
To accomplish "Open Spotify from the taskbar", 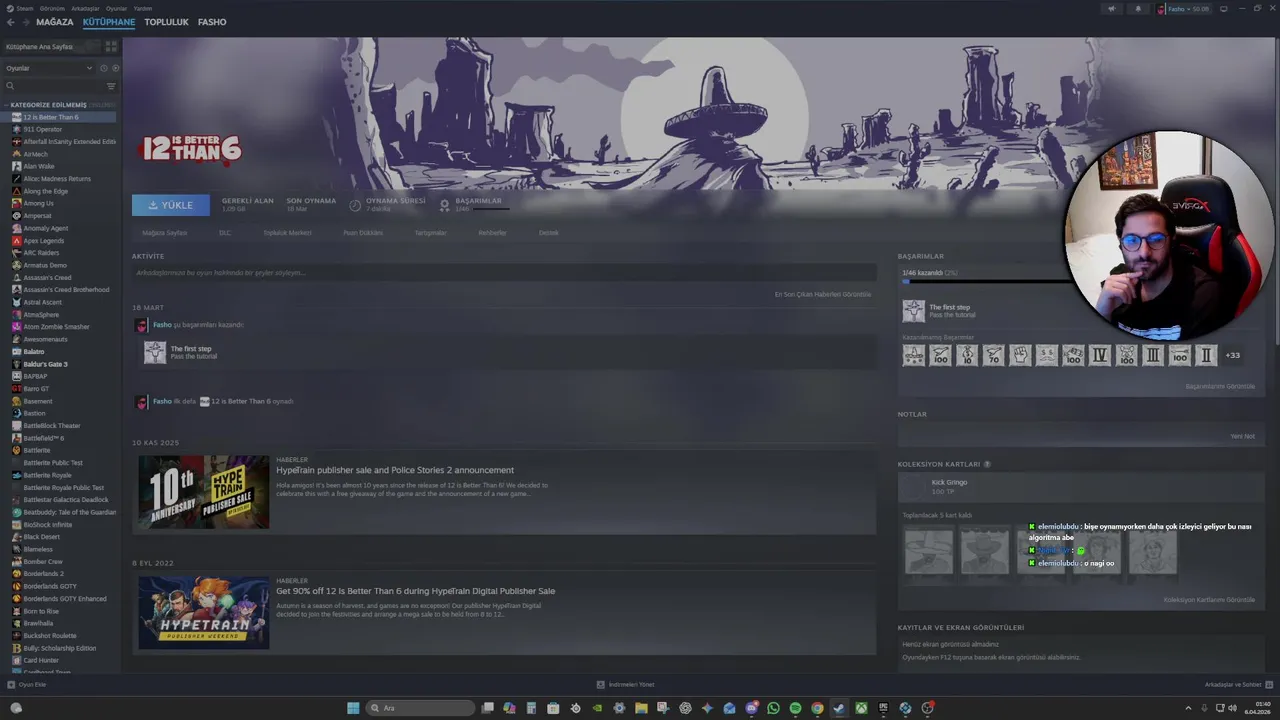I will click(795, 708).
